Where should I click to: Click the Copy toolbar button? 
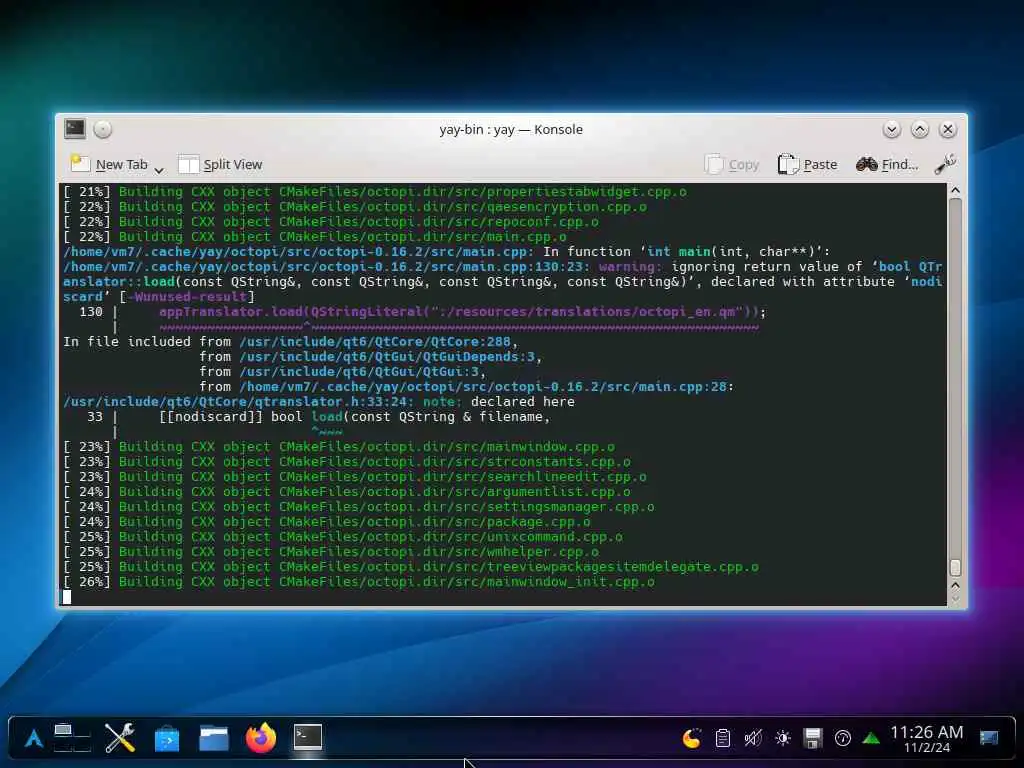point(731,165)
